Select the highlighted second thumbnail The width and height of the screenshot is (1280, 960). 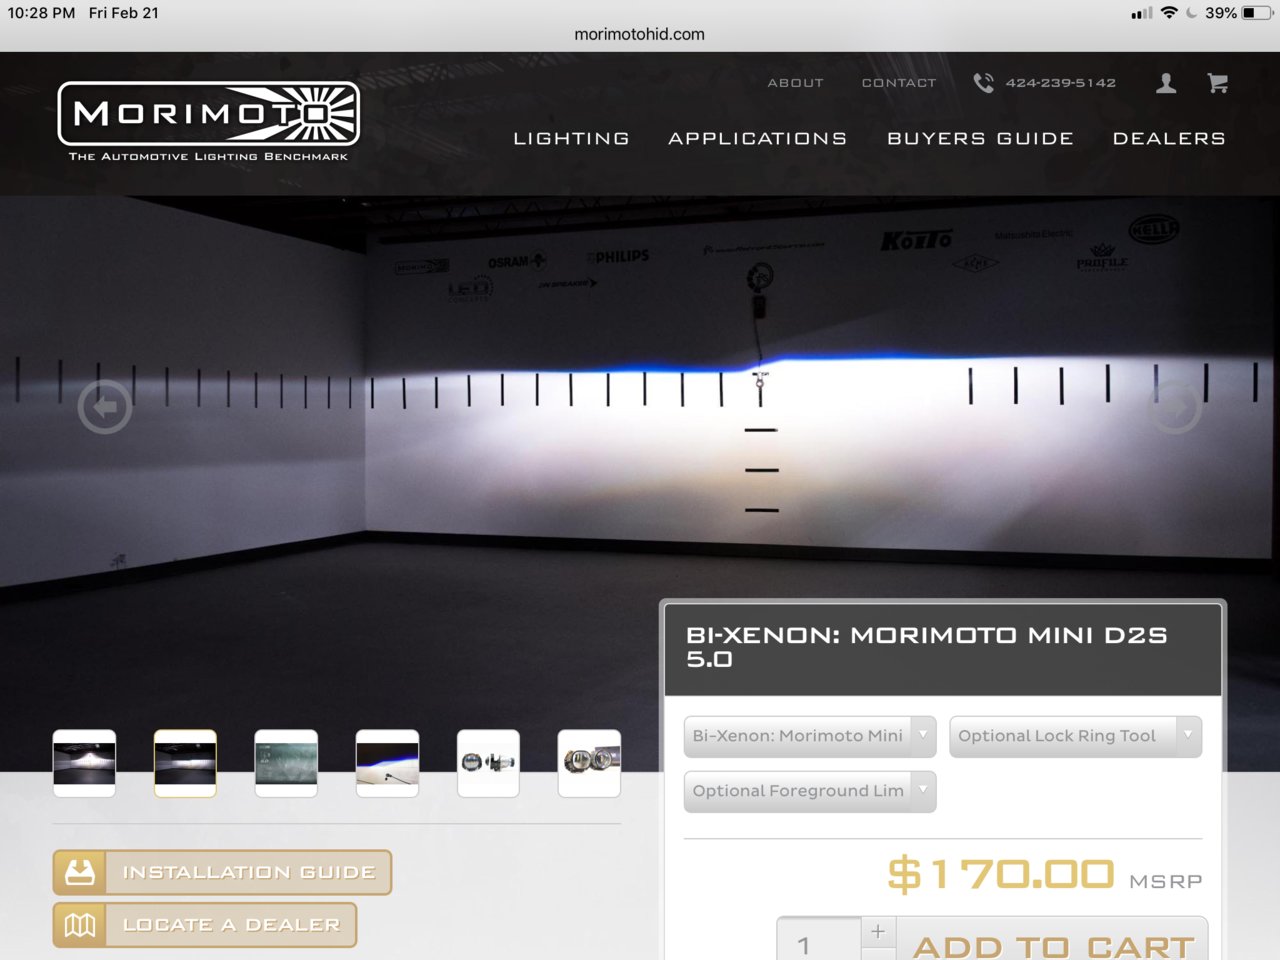pos(185,763)
